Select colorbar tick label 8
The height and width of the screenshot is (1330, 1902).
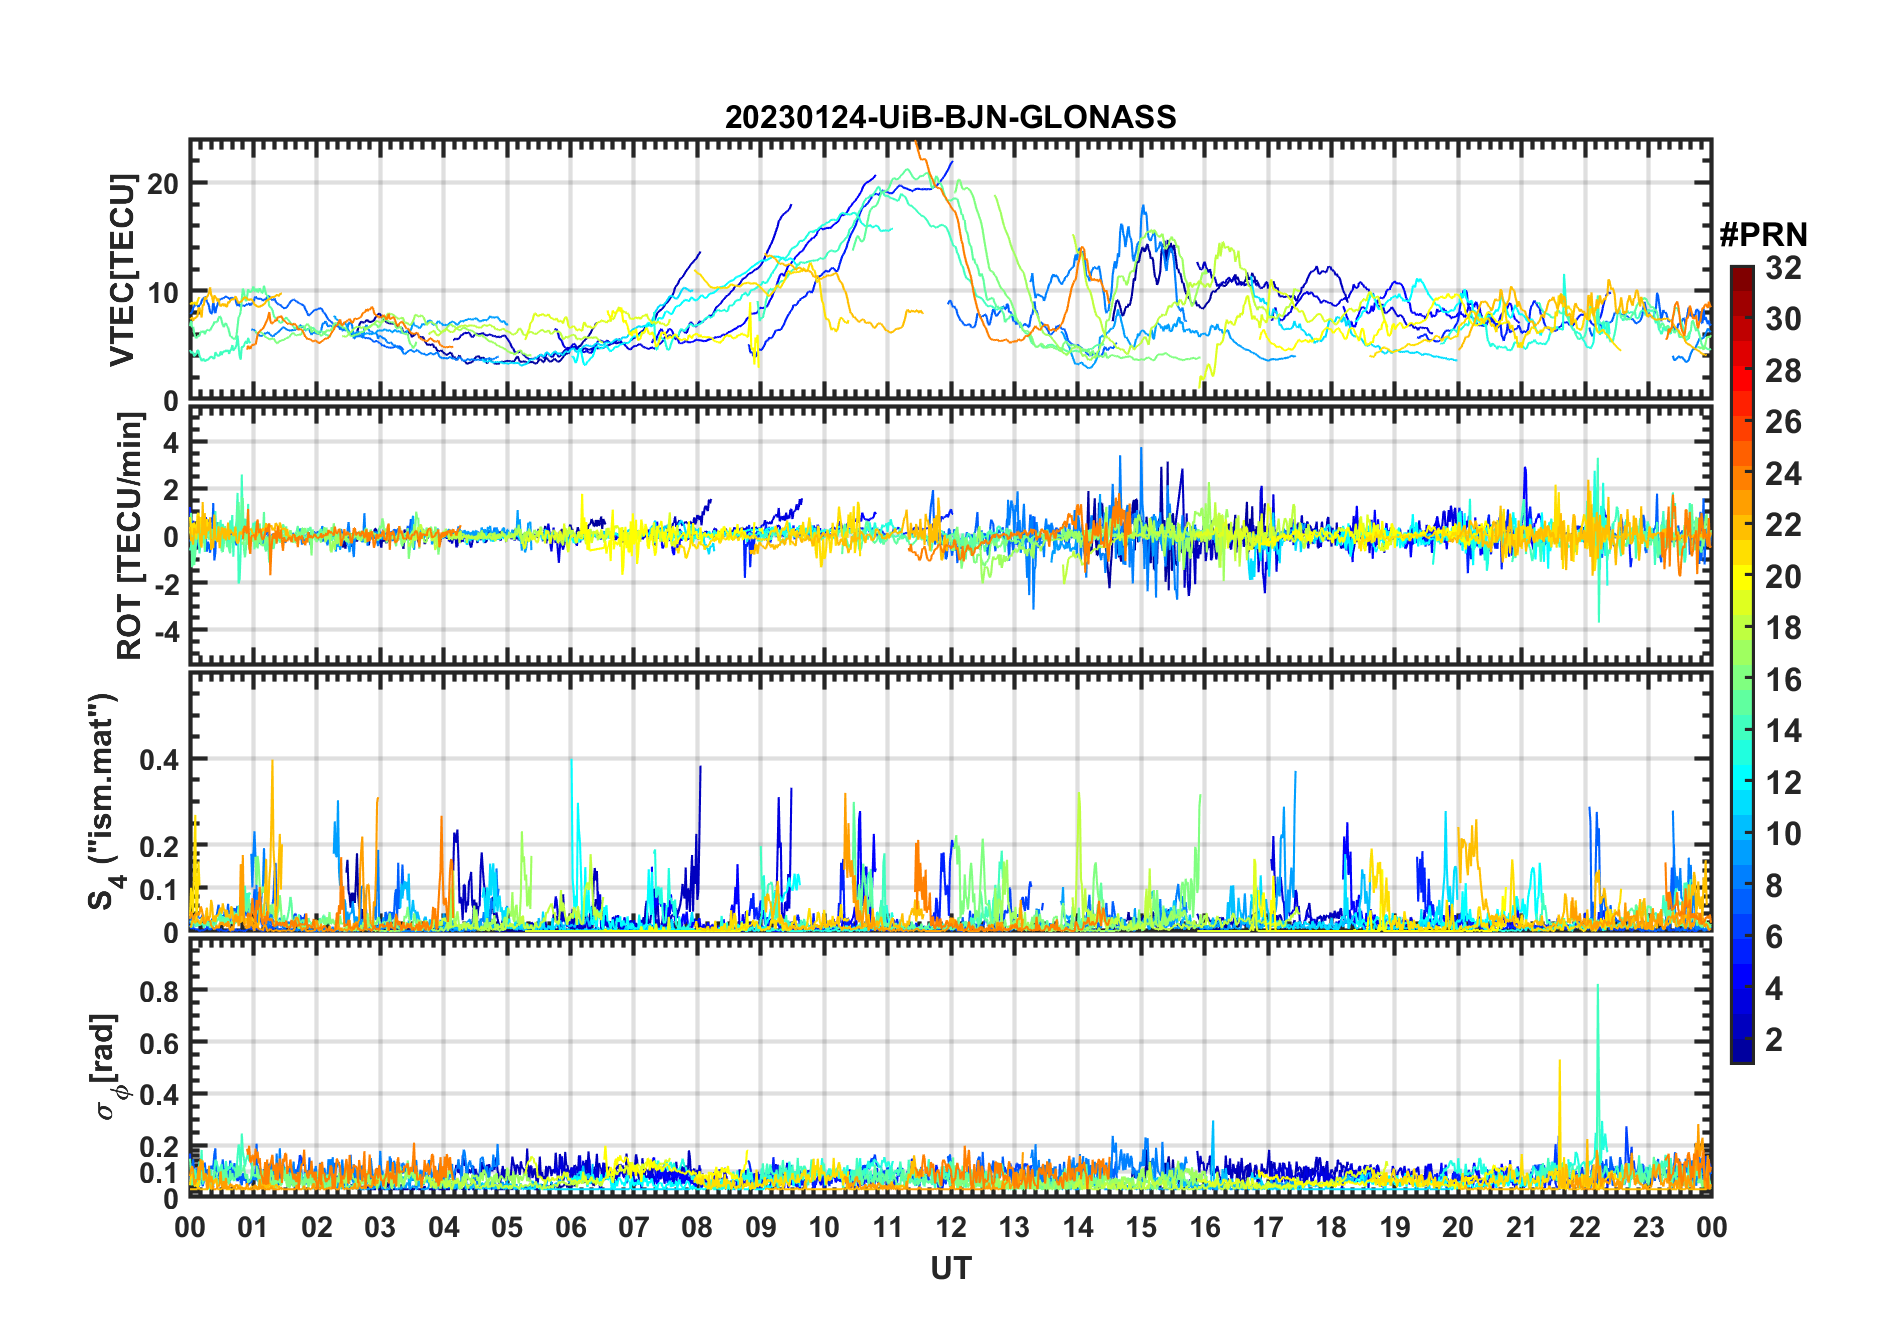tap(1774, 886)
